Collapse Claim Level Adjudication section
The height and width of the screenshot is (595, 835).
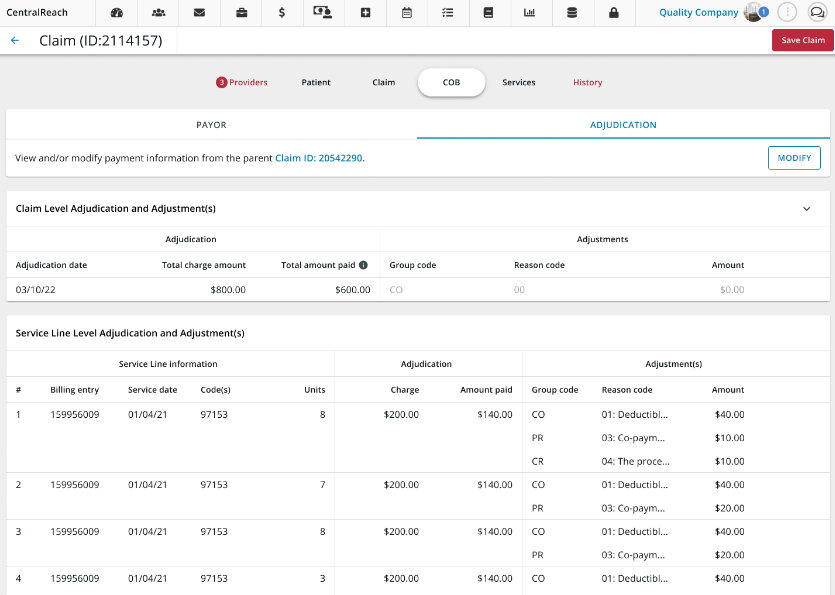[807, 209]
